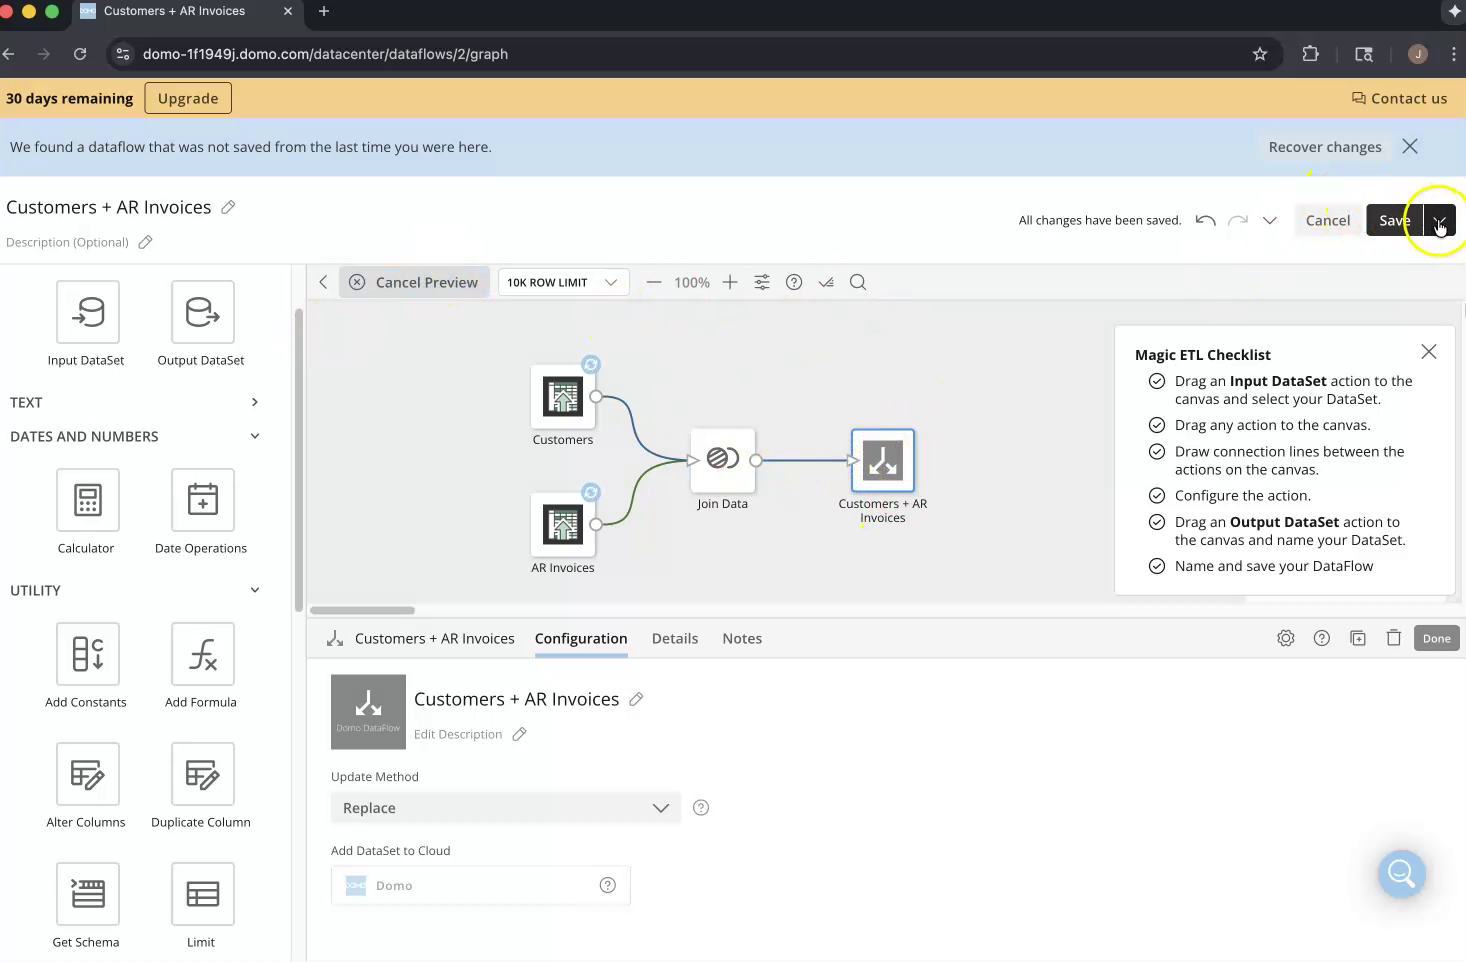Viewport: 1466px width, 962px height.
Task: Click the Cancel button
Action: [x=1328, y=220]
